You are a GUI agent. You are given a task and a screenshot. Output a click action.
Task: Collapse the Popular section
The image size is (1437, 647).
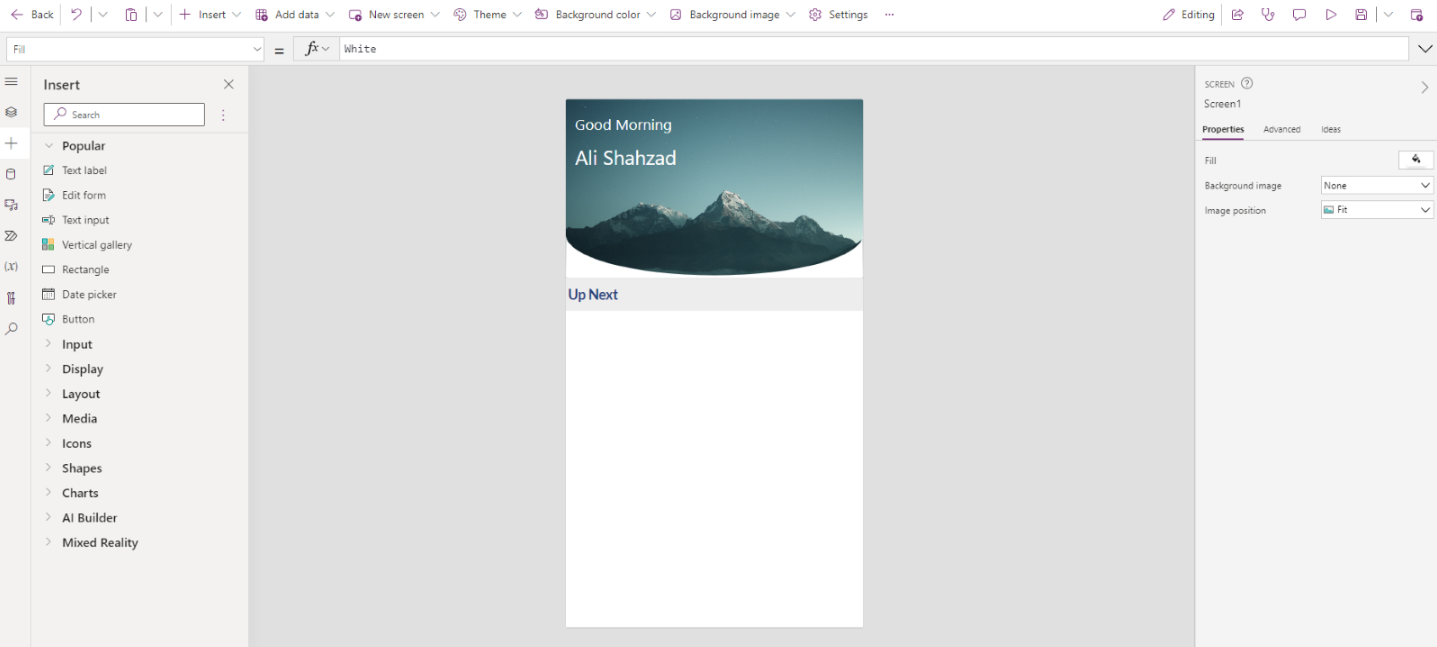(x=48, y=146)
